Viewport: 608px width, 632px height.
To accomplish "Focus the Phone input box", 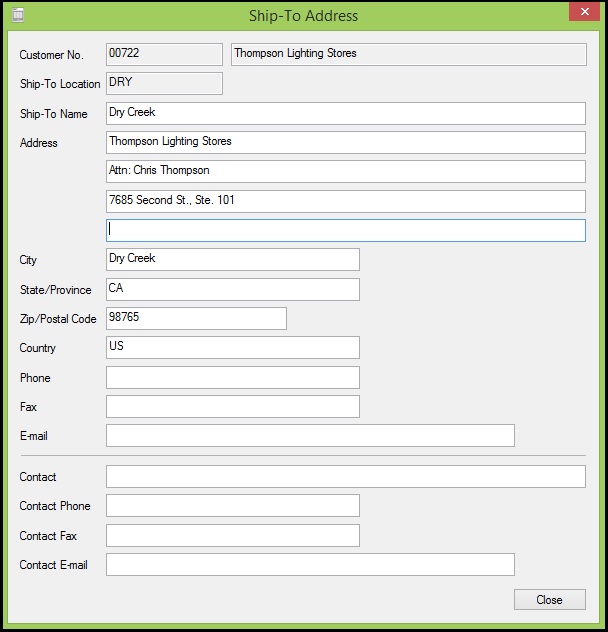I will pos(232,377).
